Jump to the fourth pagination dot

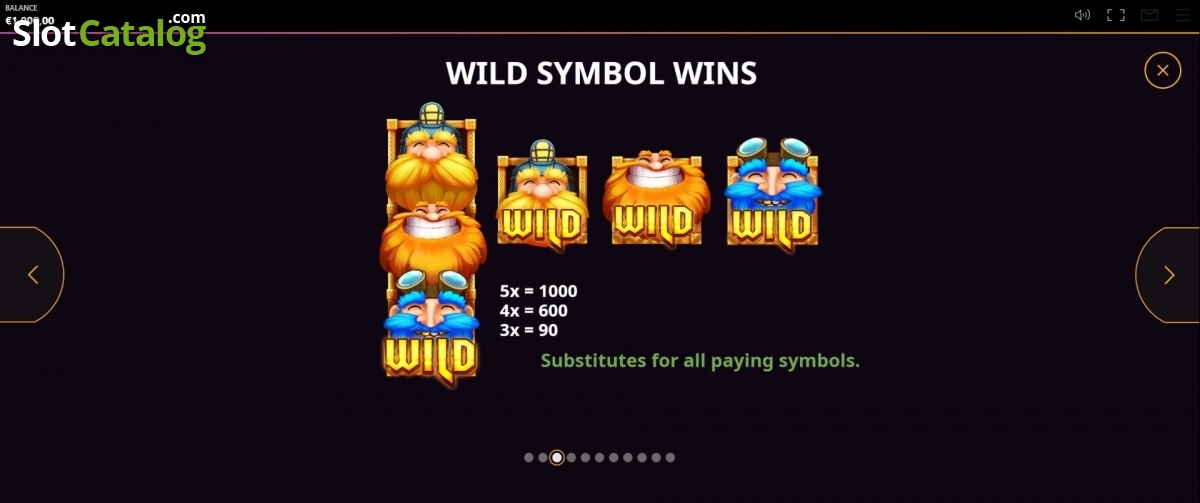[x=571, y=457]
